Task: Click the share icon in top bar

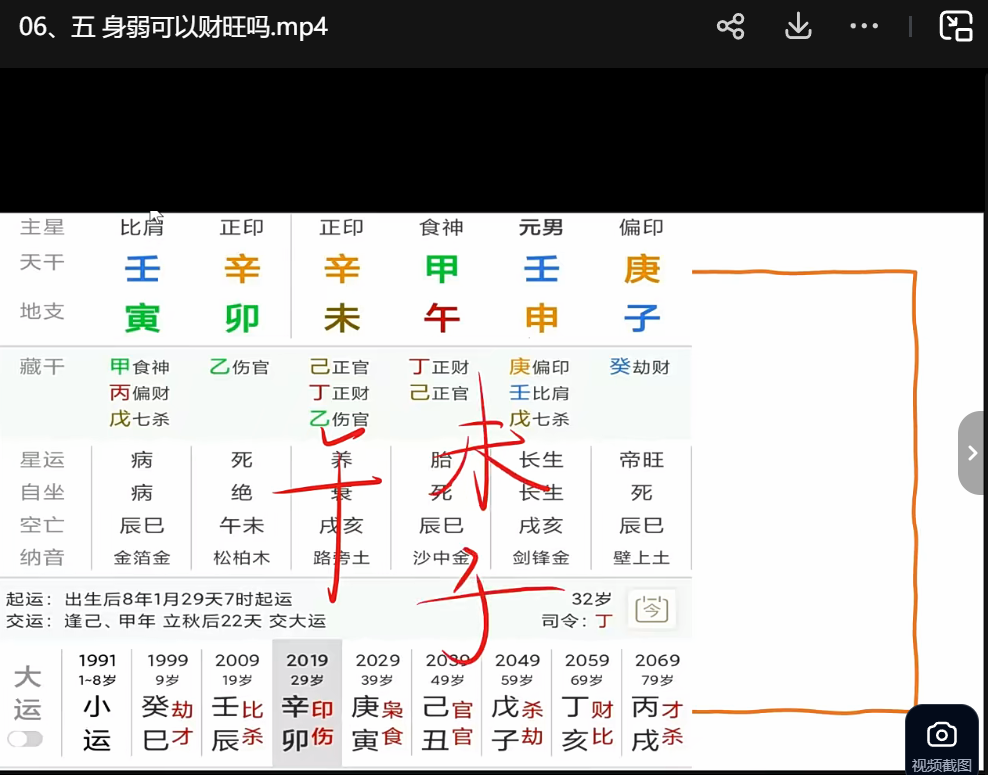Action: tap(731, 27)
